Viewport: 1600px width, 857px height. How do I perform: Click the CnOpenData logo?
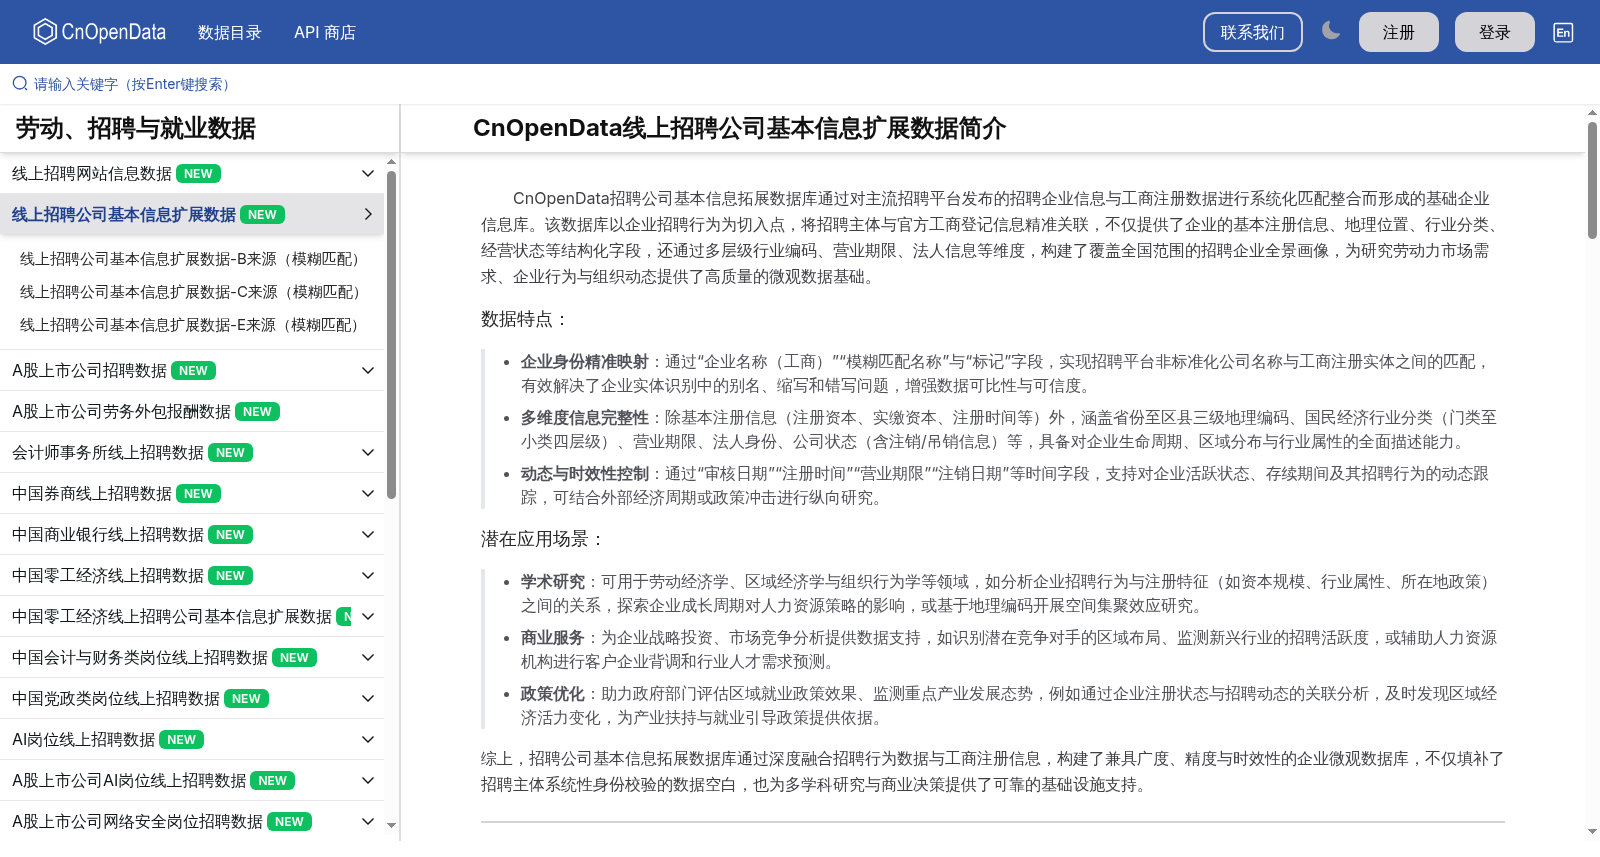[99, 32]
